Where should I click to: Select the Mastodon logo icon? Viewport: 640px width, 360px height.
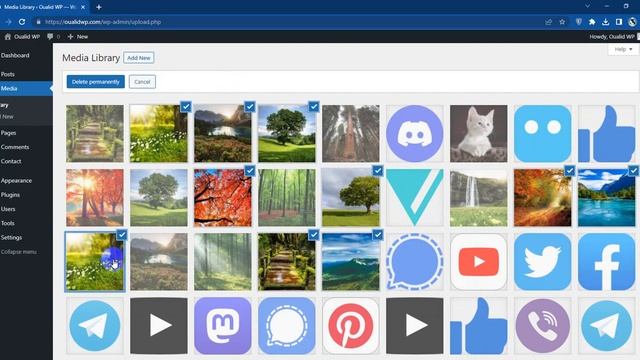tap(223, 326)
